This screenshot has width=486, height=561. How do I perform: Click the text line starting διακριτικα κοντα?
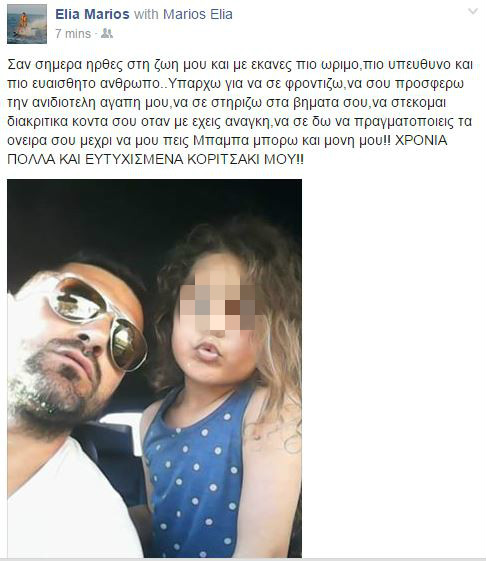click(x=240, y=122)
